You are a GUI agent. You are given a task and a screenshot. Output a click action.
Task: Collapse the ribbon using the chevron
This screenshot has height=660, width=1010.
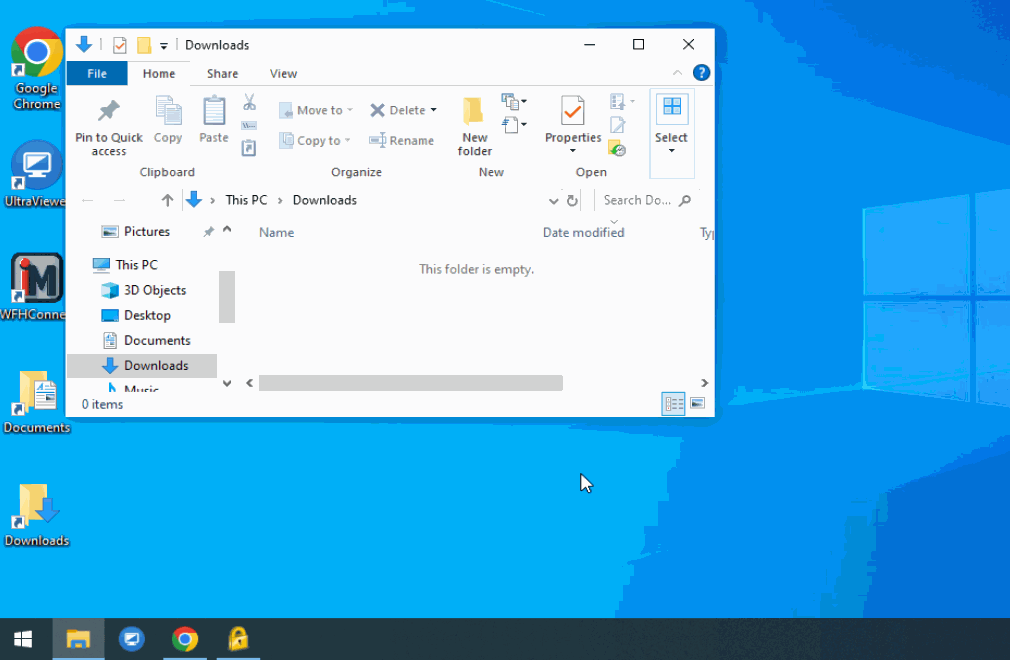click(x=678, y=74)
